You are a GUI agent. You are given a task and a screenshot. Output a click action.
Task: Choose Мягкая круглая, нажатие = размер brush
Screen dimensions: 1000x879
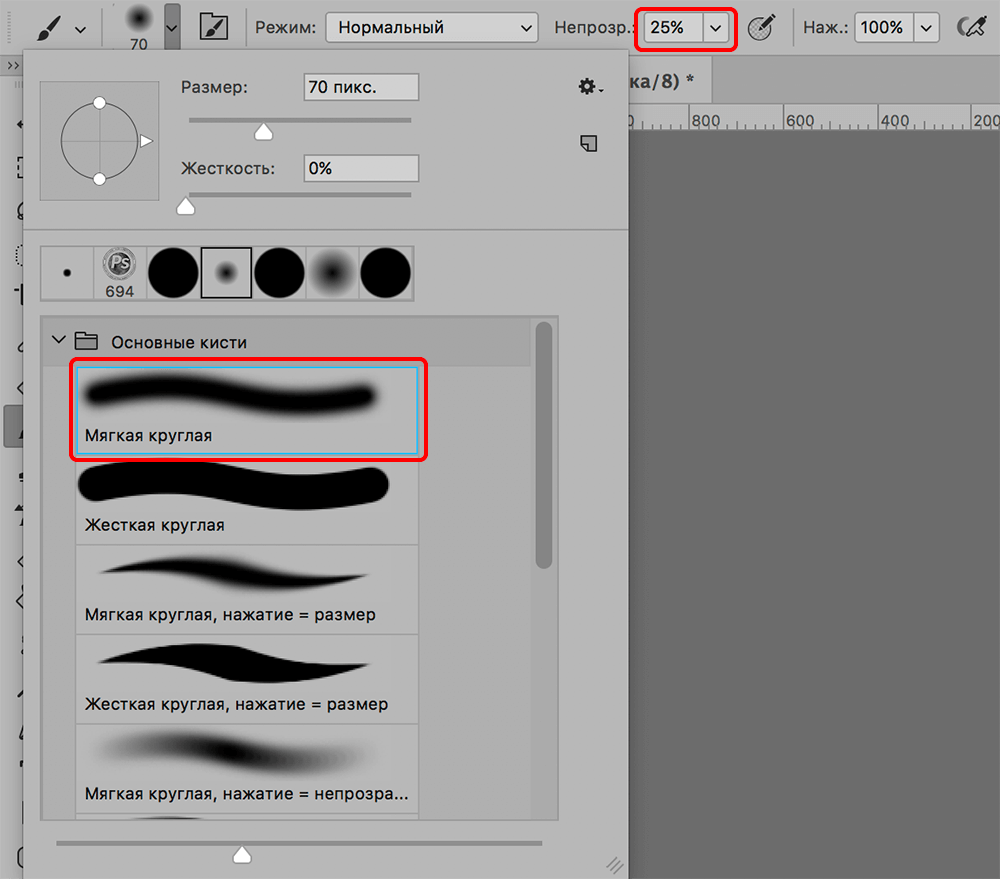pyautogui.click(x=247, y=589)
